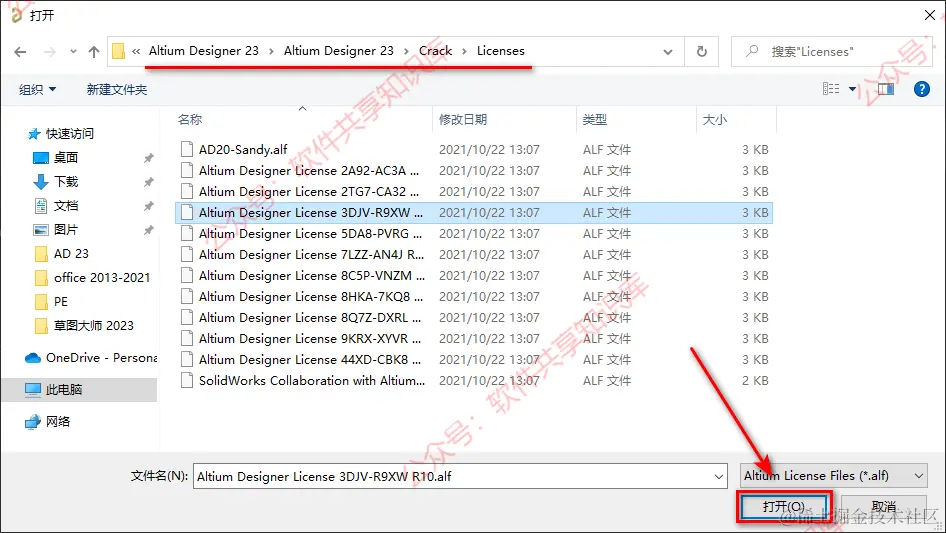This screenshot has height=533, width=946.
Task: Go up one folder level
Action: click(94, 52)
